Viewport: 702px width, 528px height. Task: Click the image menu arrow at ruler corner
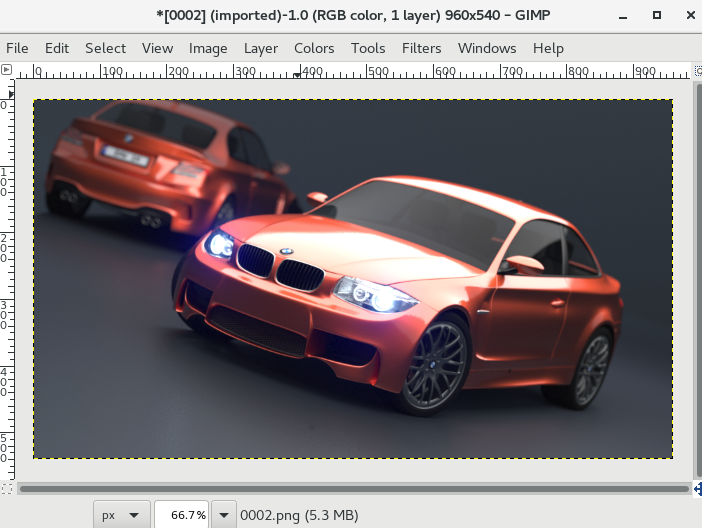pyautogui.click(x=6, y=69)
